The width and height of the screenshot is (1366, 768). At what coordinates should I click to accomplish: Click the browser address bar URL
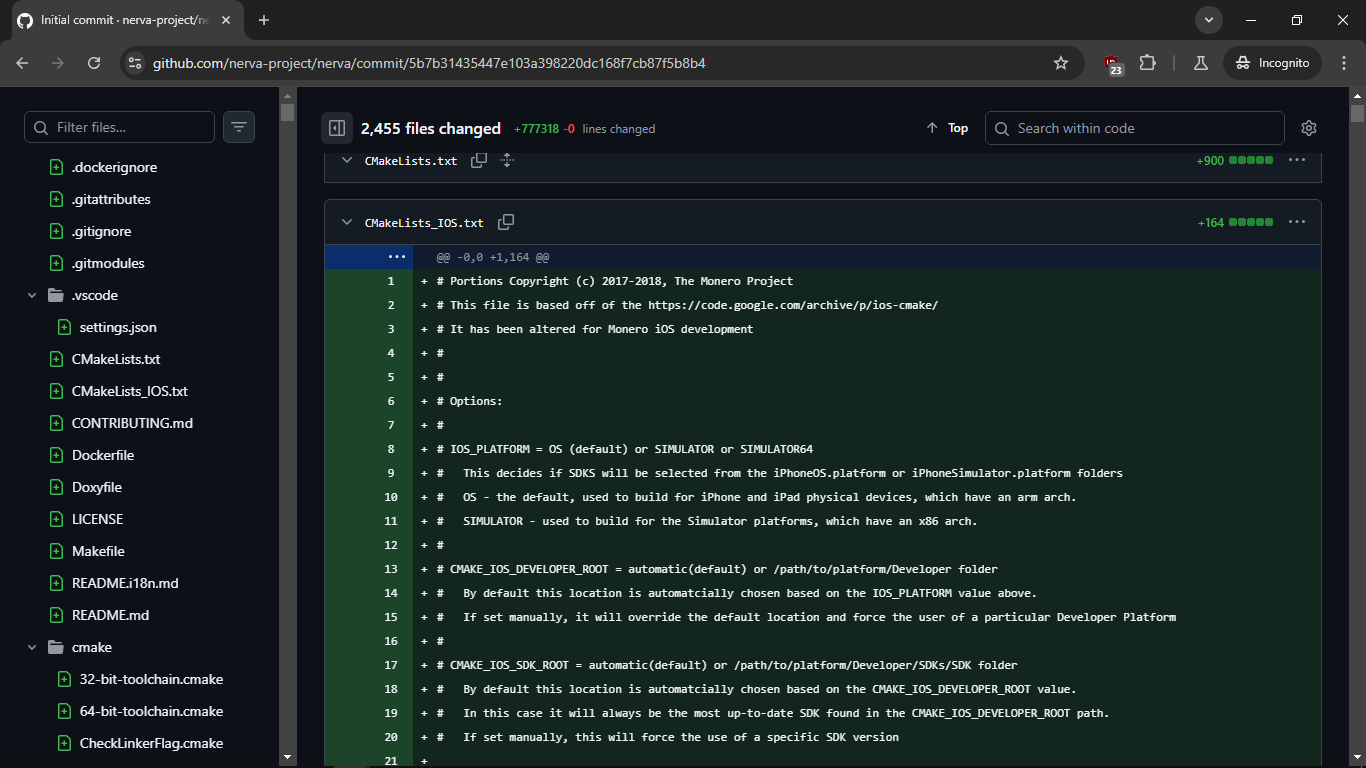(x=429, y=63)
